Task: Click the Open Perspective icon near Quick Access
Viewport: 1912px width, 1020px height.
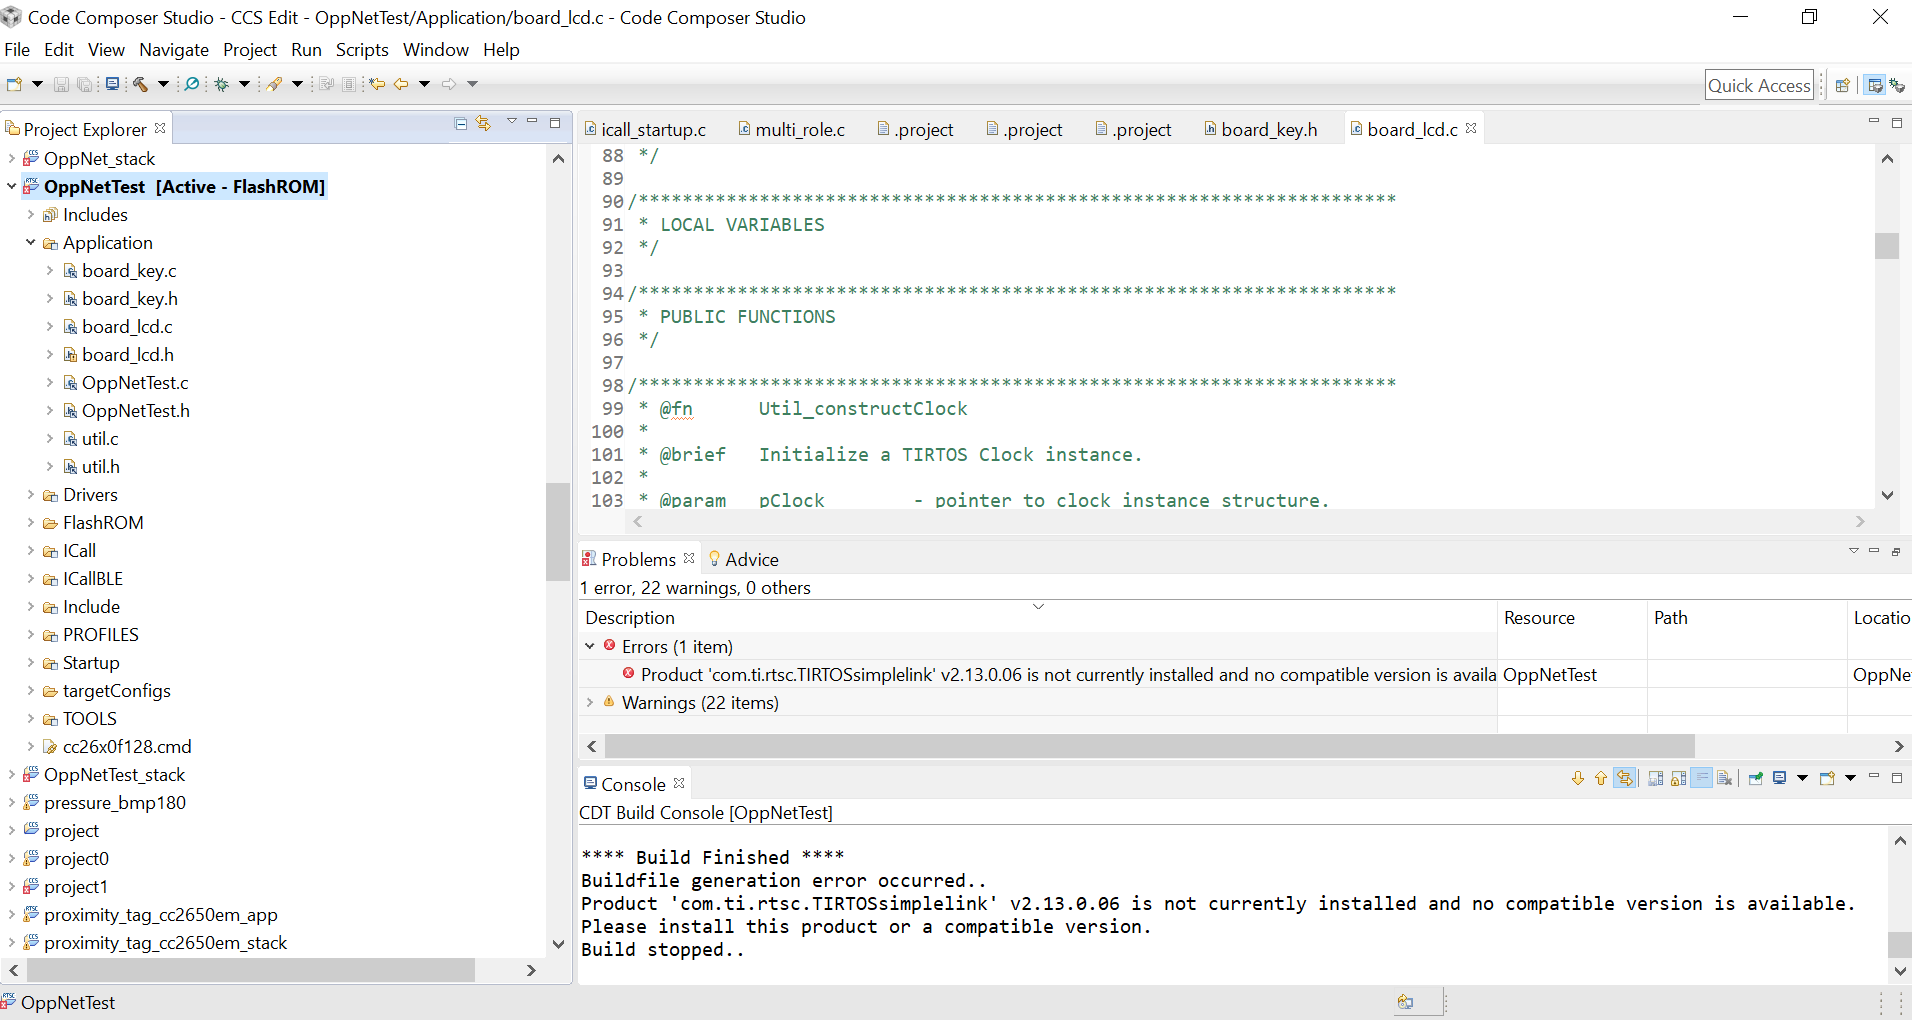Action: (1842, 85)
